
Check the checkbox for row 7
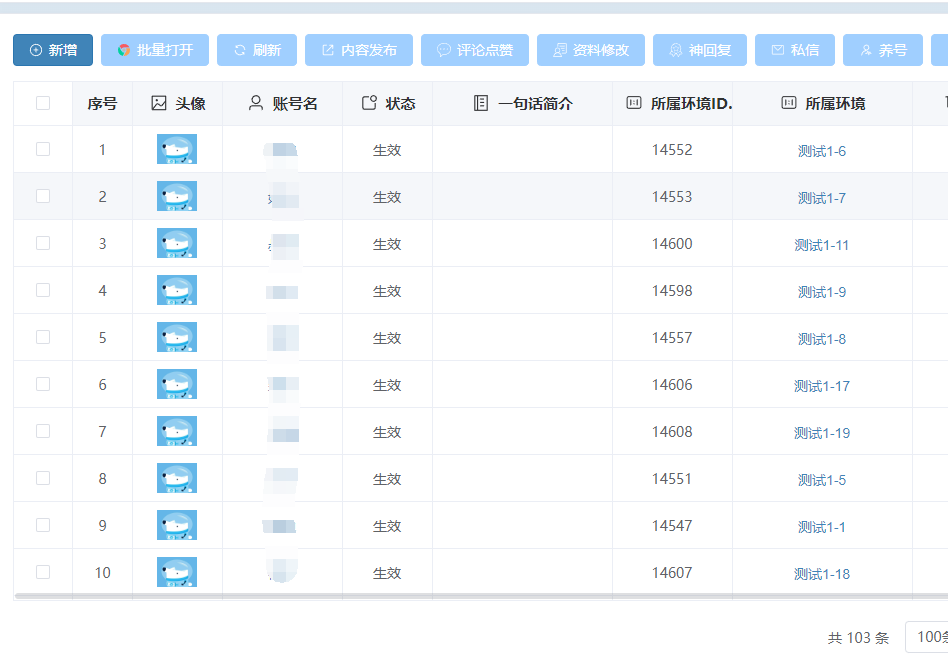[41, 432]
